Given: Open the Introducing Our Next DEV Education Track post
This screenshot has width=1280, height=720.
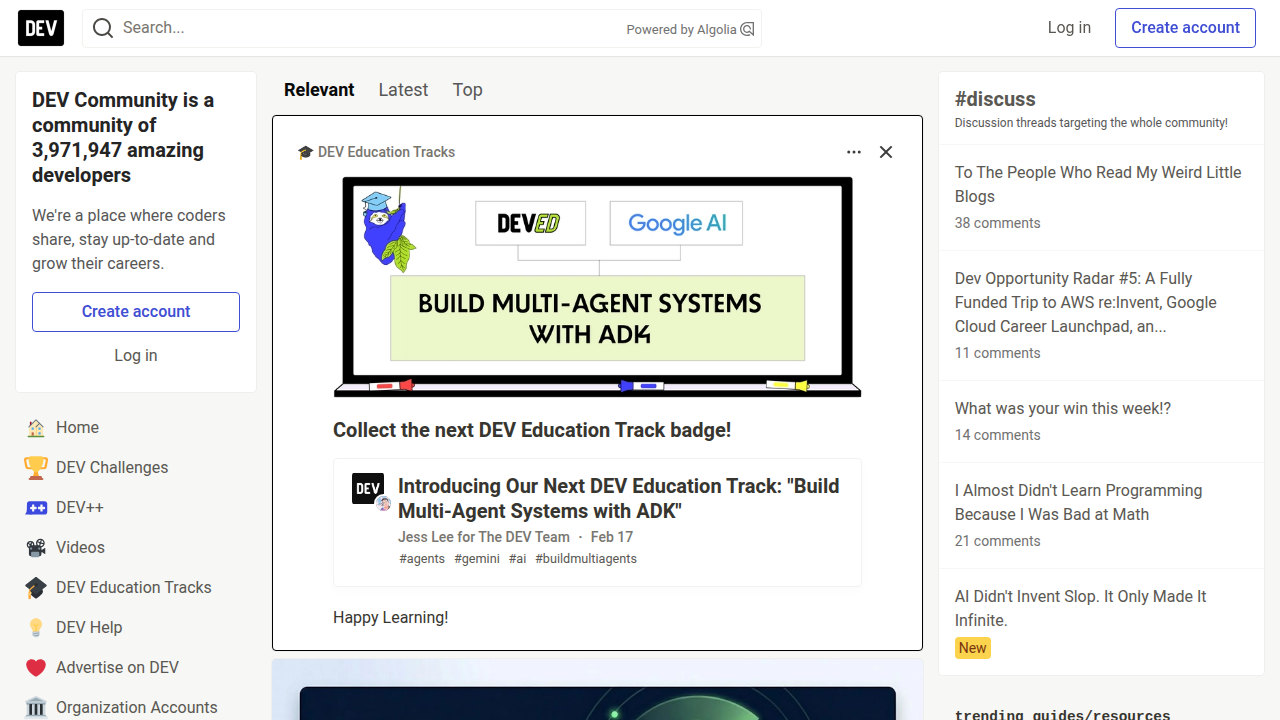Looking at the screenshot, I should pos(618,498).
